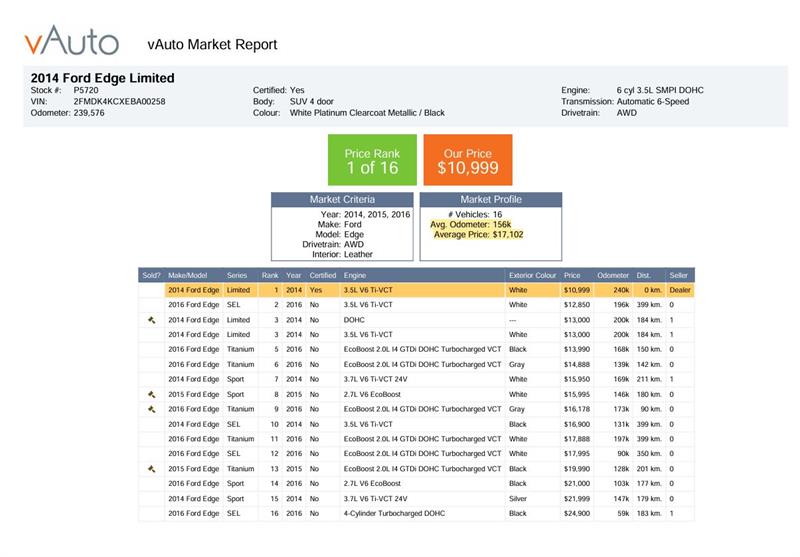Click the highlighted 'Average Price: $17,102' line
Image resolution: width=800 pixels, height=557 pixels.
[x=479, y=235]
